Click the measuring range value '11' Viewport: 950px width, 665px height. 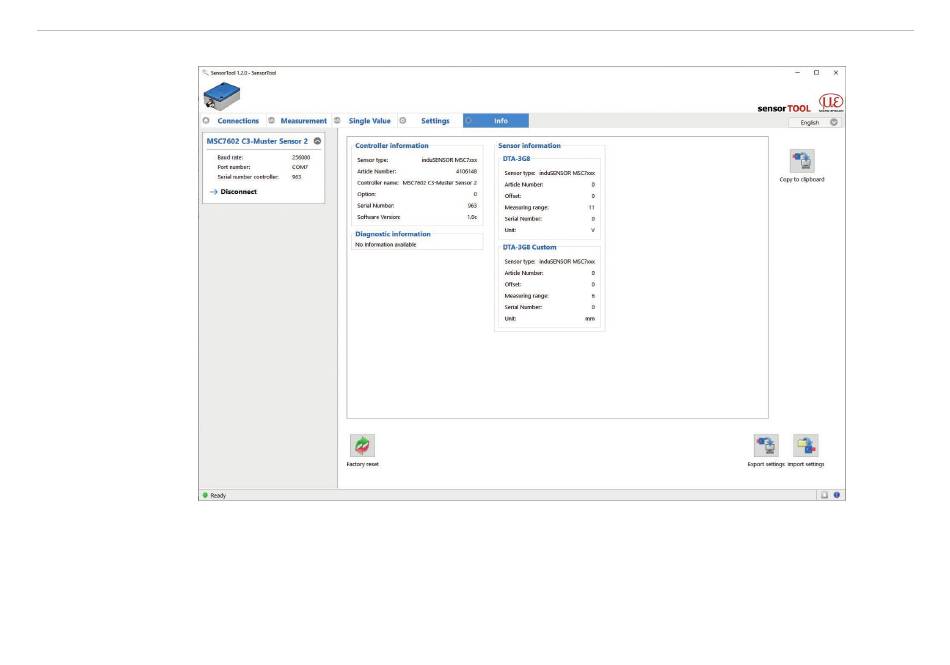[x=591, y=207]
